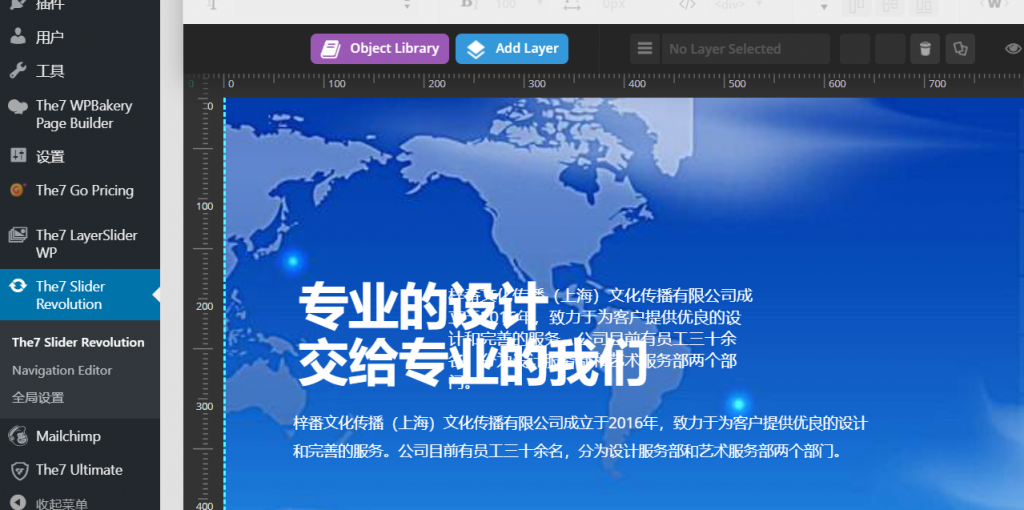Click The7 Go Pricing icon

click(18, 190)
